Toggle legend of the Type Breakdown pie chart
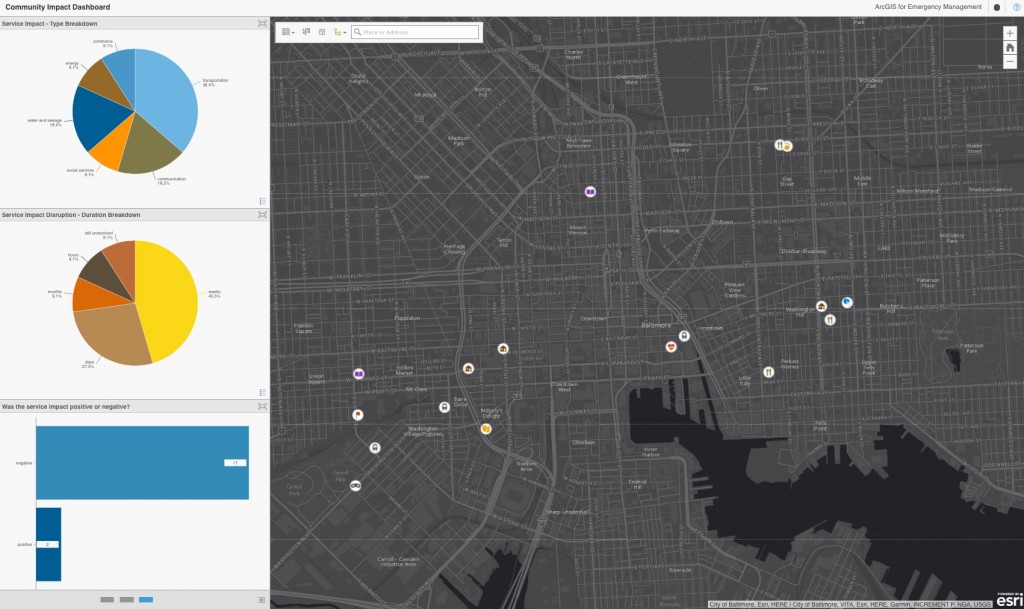Screen dimensions: 1024x609 pos(263,201)
